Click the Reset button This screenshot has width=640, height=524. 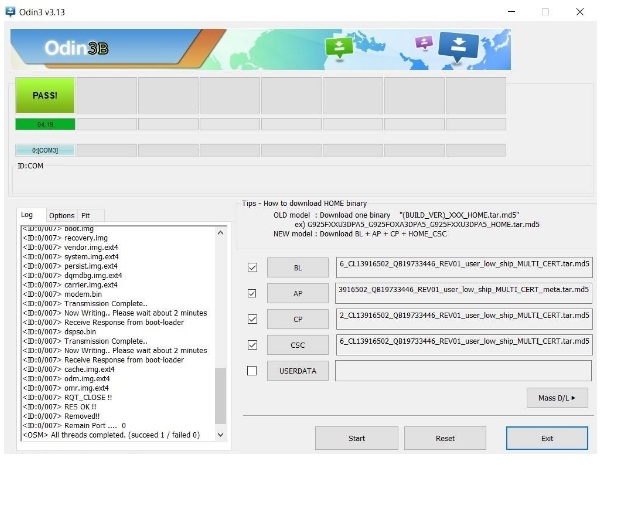click(445, 438)
